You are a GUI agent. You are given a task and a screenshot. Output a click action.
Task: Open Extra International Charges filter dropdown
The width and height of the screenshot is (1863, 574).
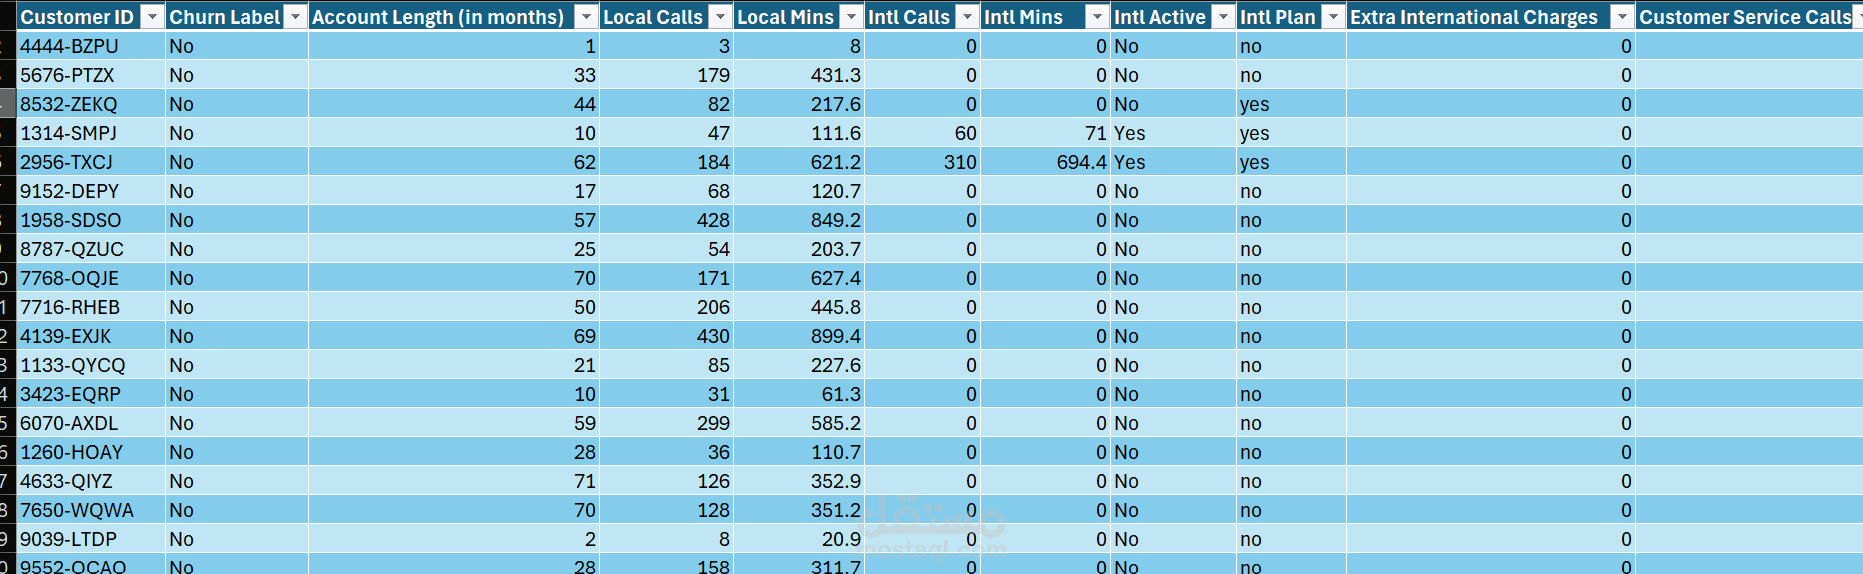pyautogui.click(x=1622, y=17)
